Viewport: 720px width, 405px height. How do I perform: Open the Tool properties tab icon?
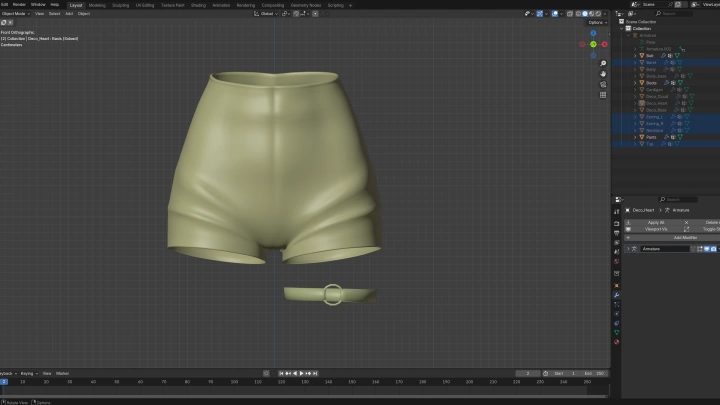pyautogui.click(x=617, y=211)
